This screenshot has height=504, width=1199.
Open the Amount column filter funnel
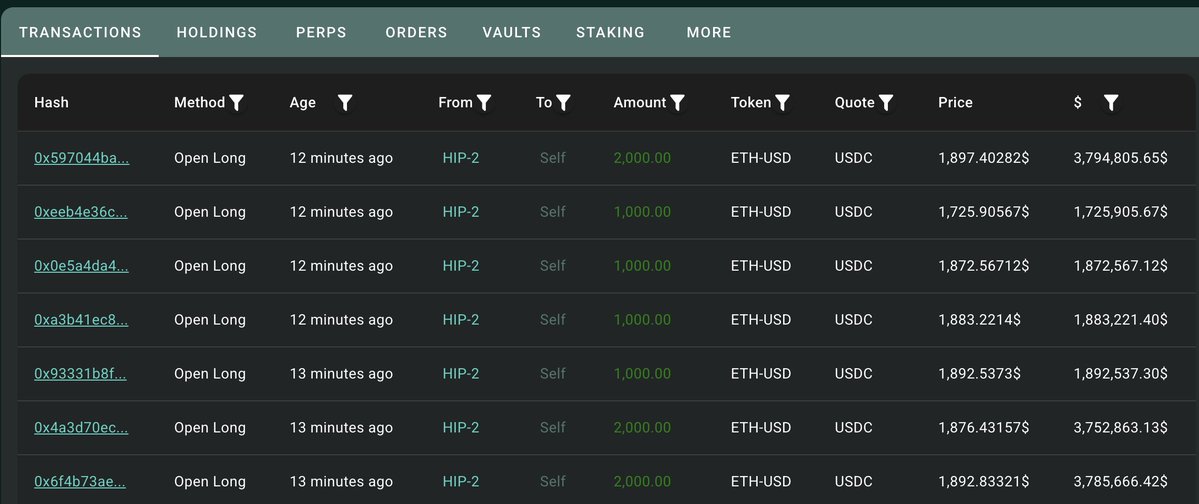point(677,102)
